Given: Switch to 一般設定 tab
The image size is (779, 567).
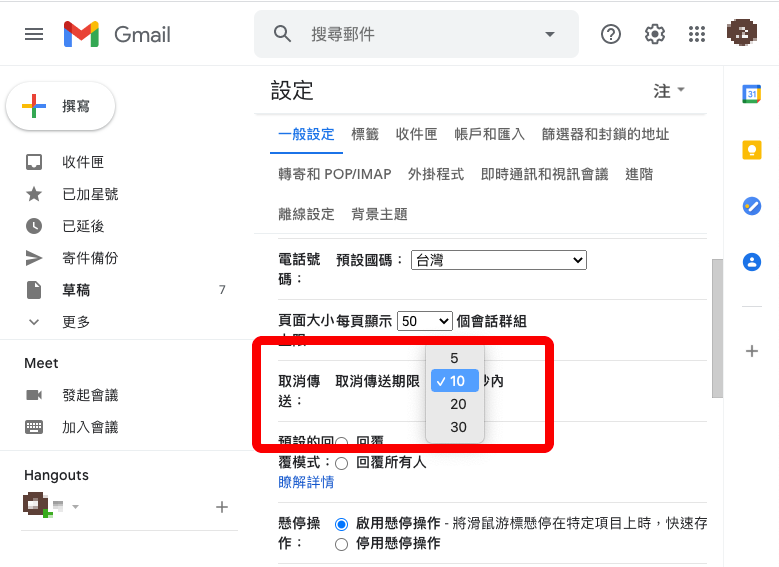Looking at the screenshot, I should [306, 134].
